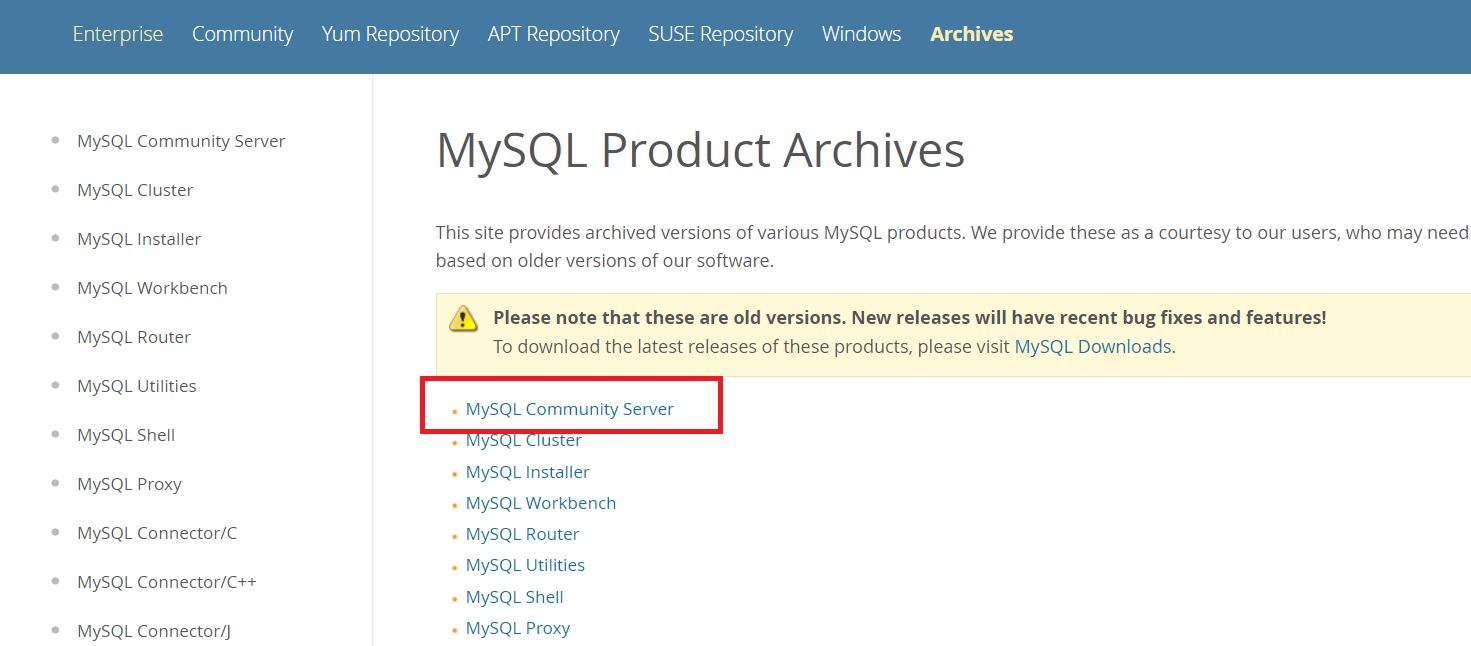Open the Yum Repository tab

[390, 34]
